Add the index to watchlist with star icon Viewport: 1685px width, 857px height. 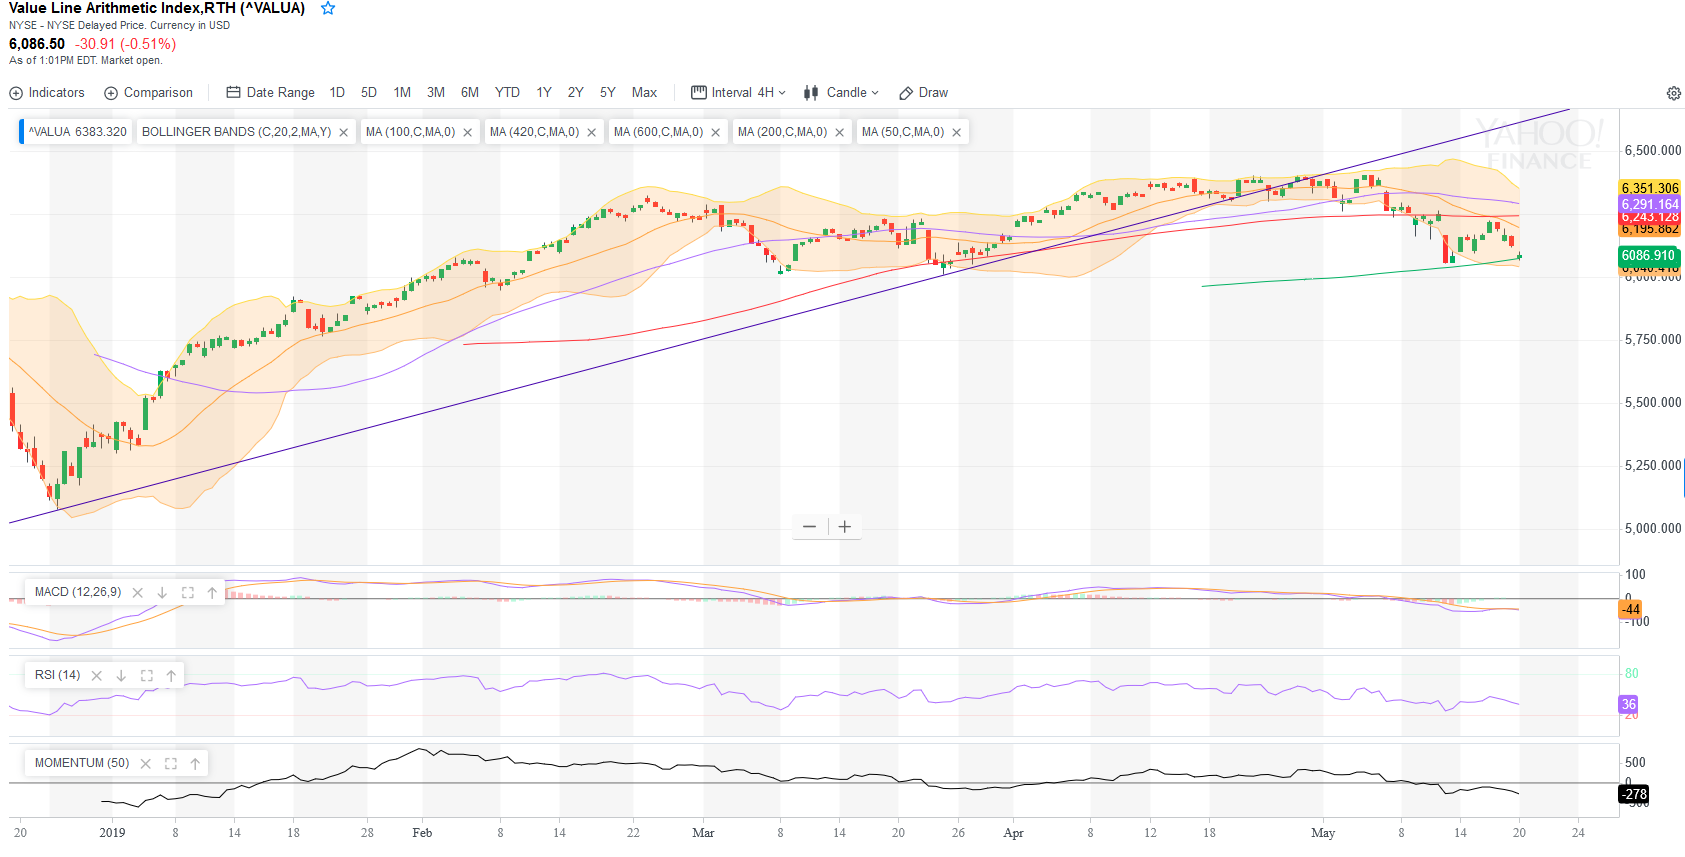[328, 9]
